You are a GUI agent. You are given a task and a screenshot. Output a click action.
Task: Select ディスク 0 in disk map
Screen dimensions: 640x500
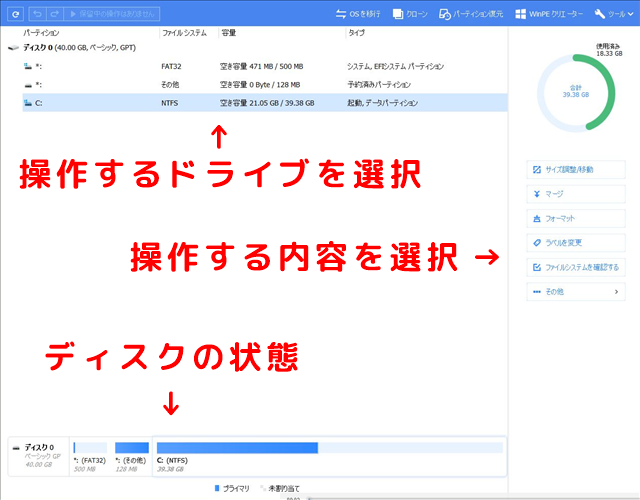pyautogui.click(x=38, y=456)
